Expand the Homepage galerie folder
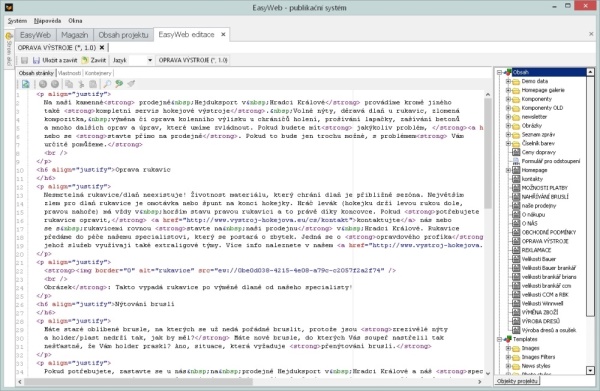 pos(508,90)
